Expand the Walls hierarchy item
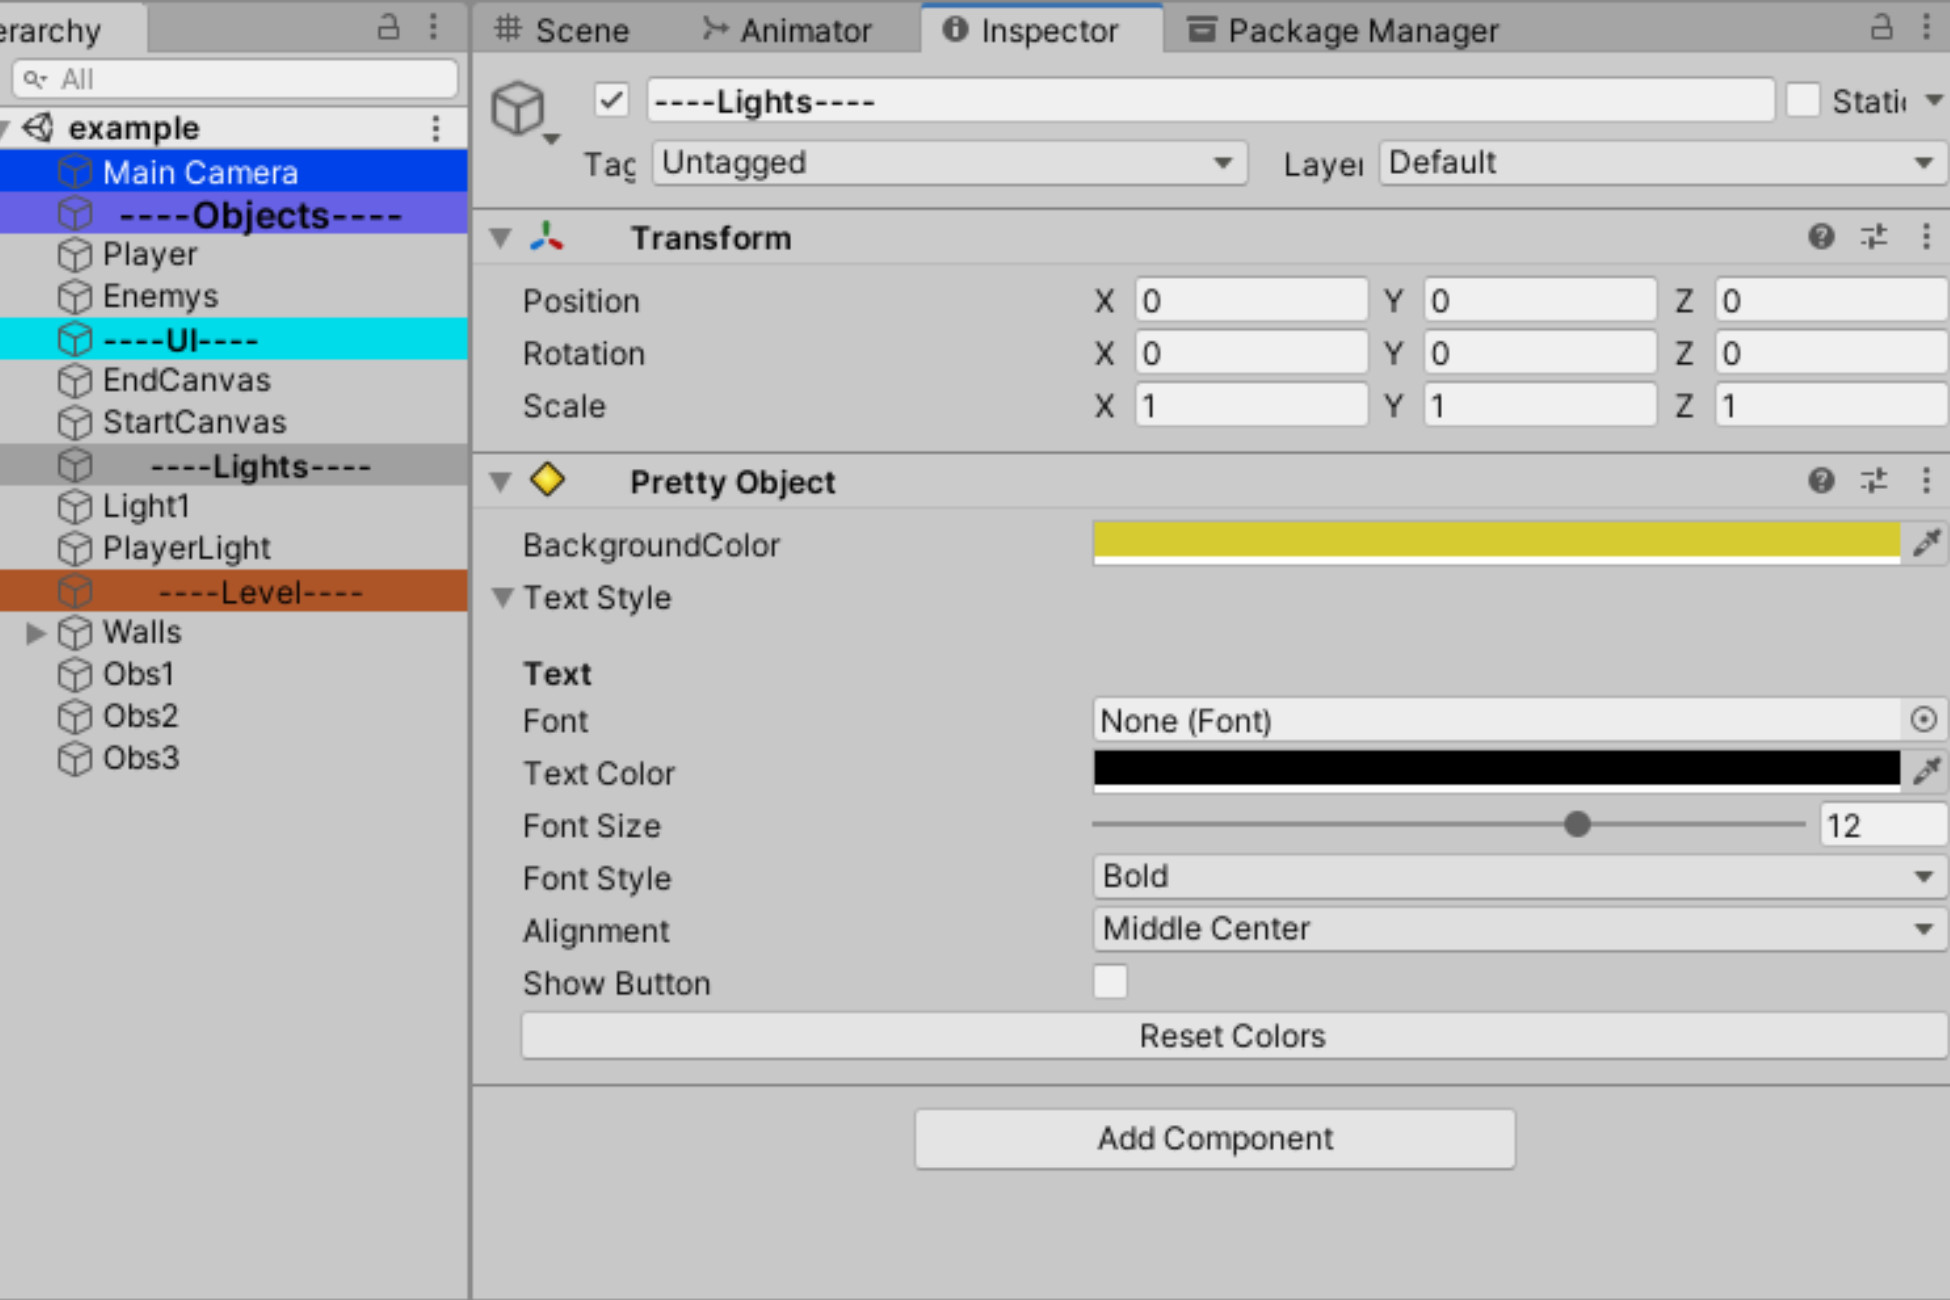Screen dimensions: 1950x1300 (34, 632)
